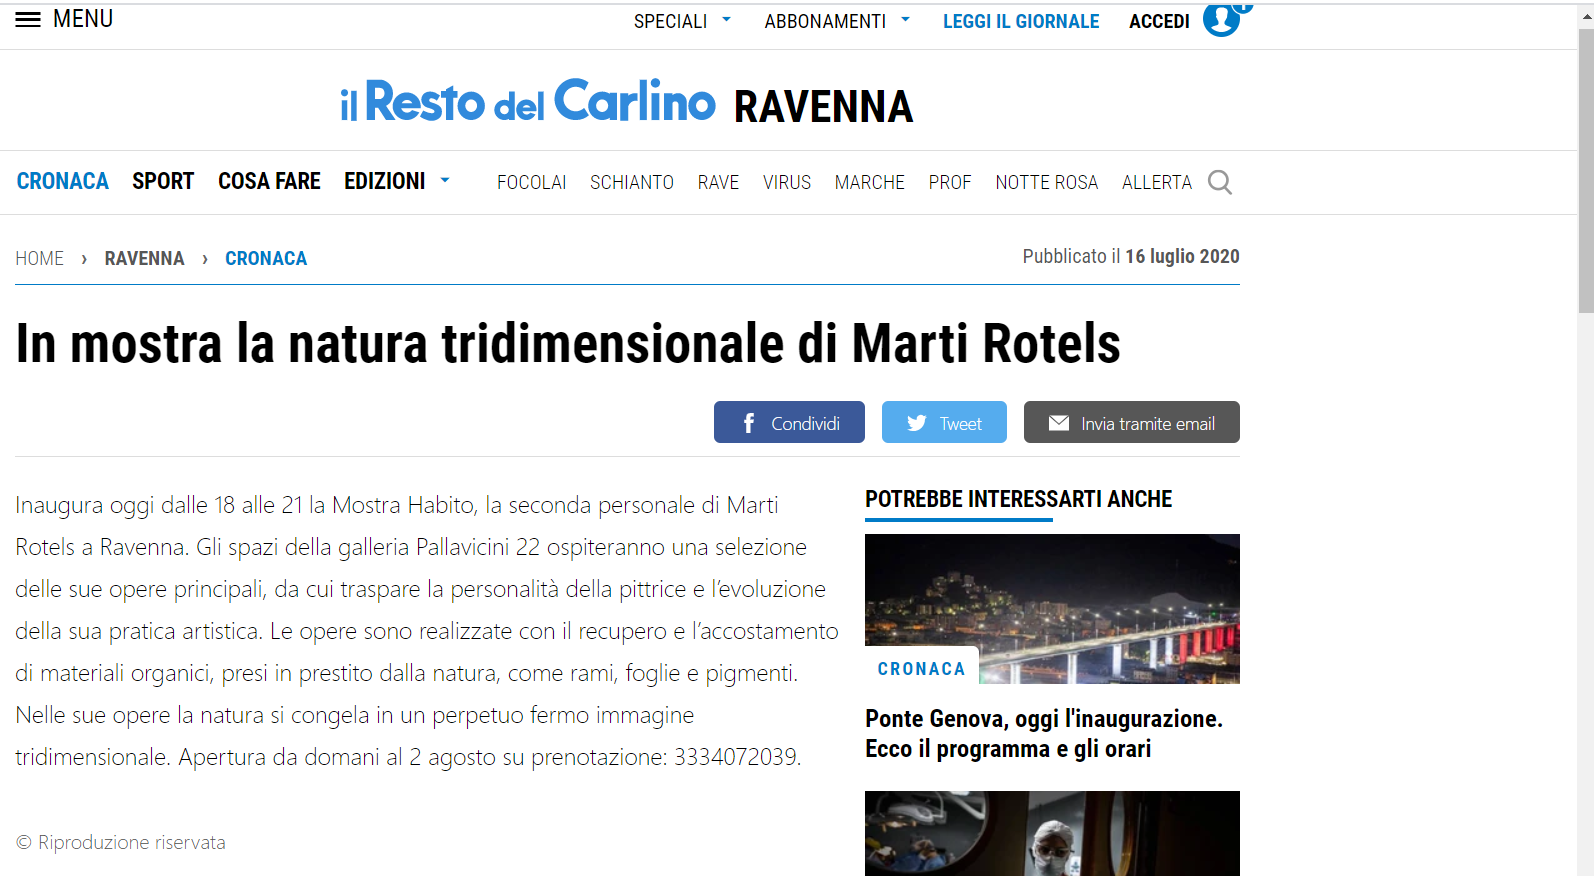The width and height of the screenshot is (1594, 876).
Task: Expand the ABBONAMENTI dropdown arrow
Action: click(905, 19)
